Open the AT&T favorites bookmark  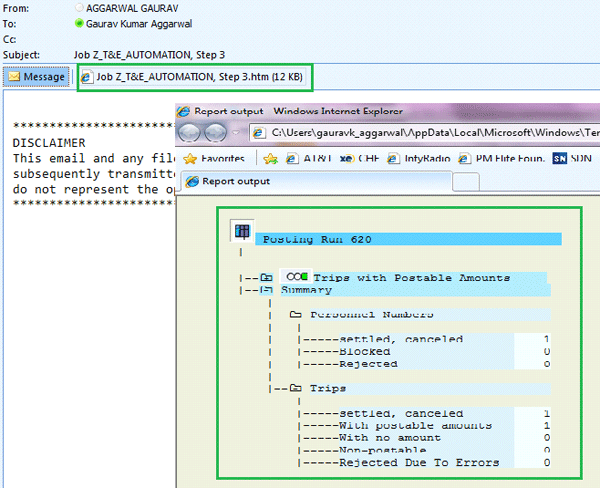[x=306, y=158]
